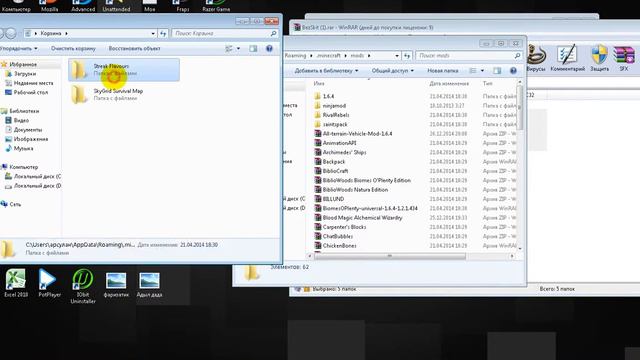Open view options arrow in Корзина toolbar
640x360 pixels.
tap(238, 49)
